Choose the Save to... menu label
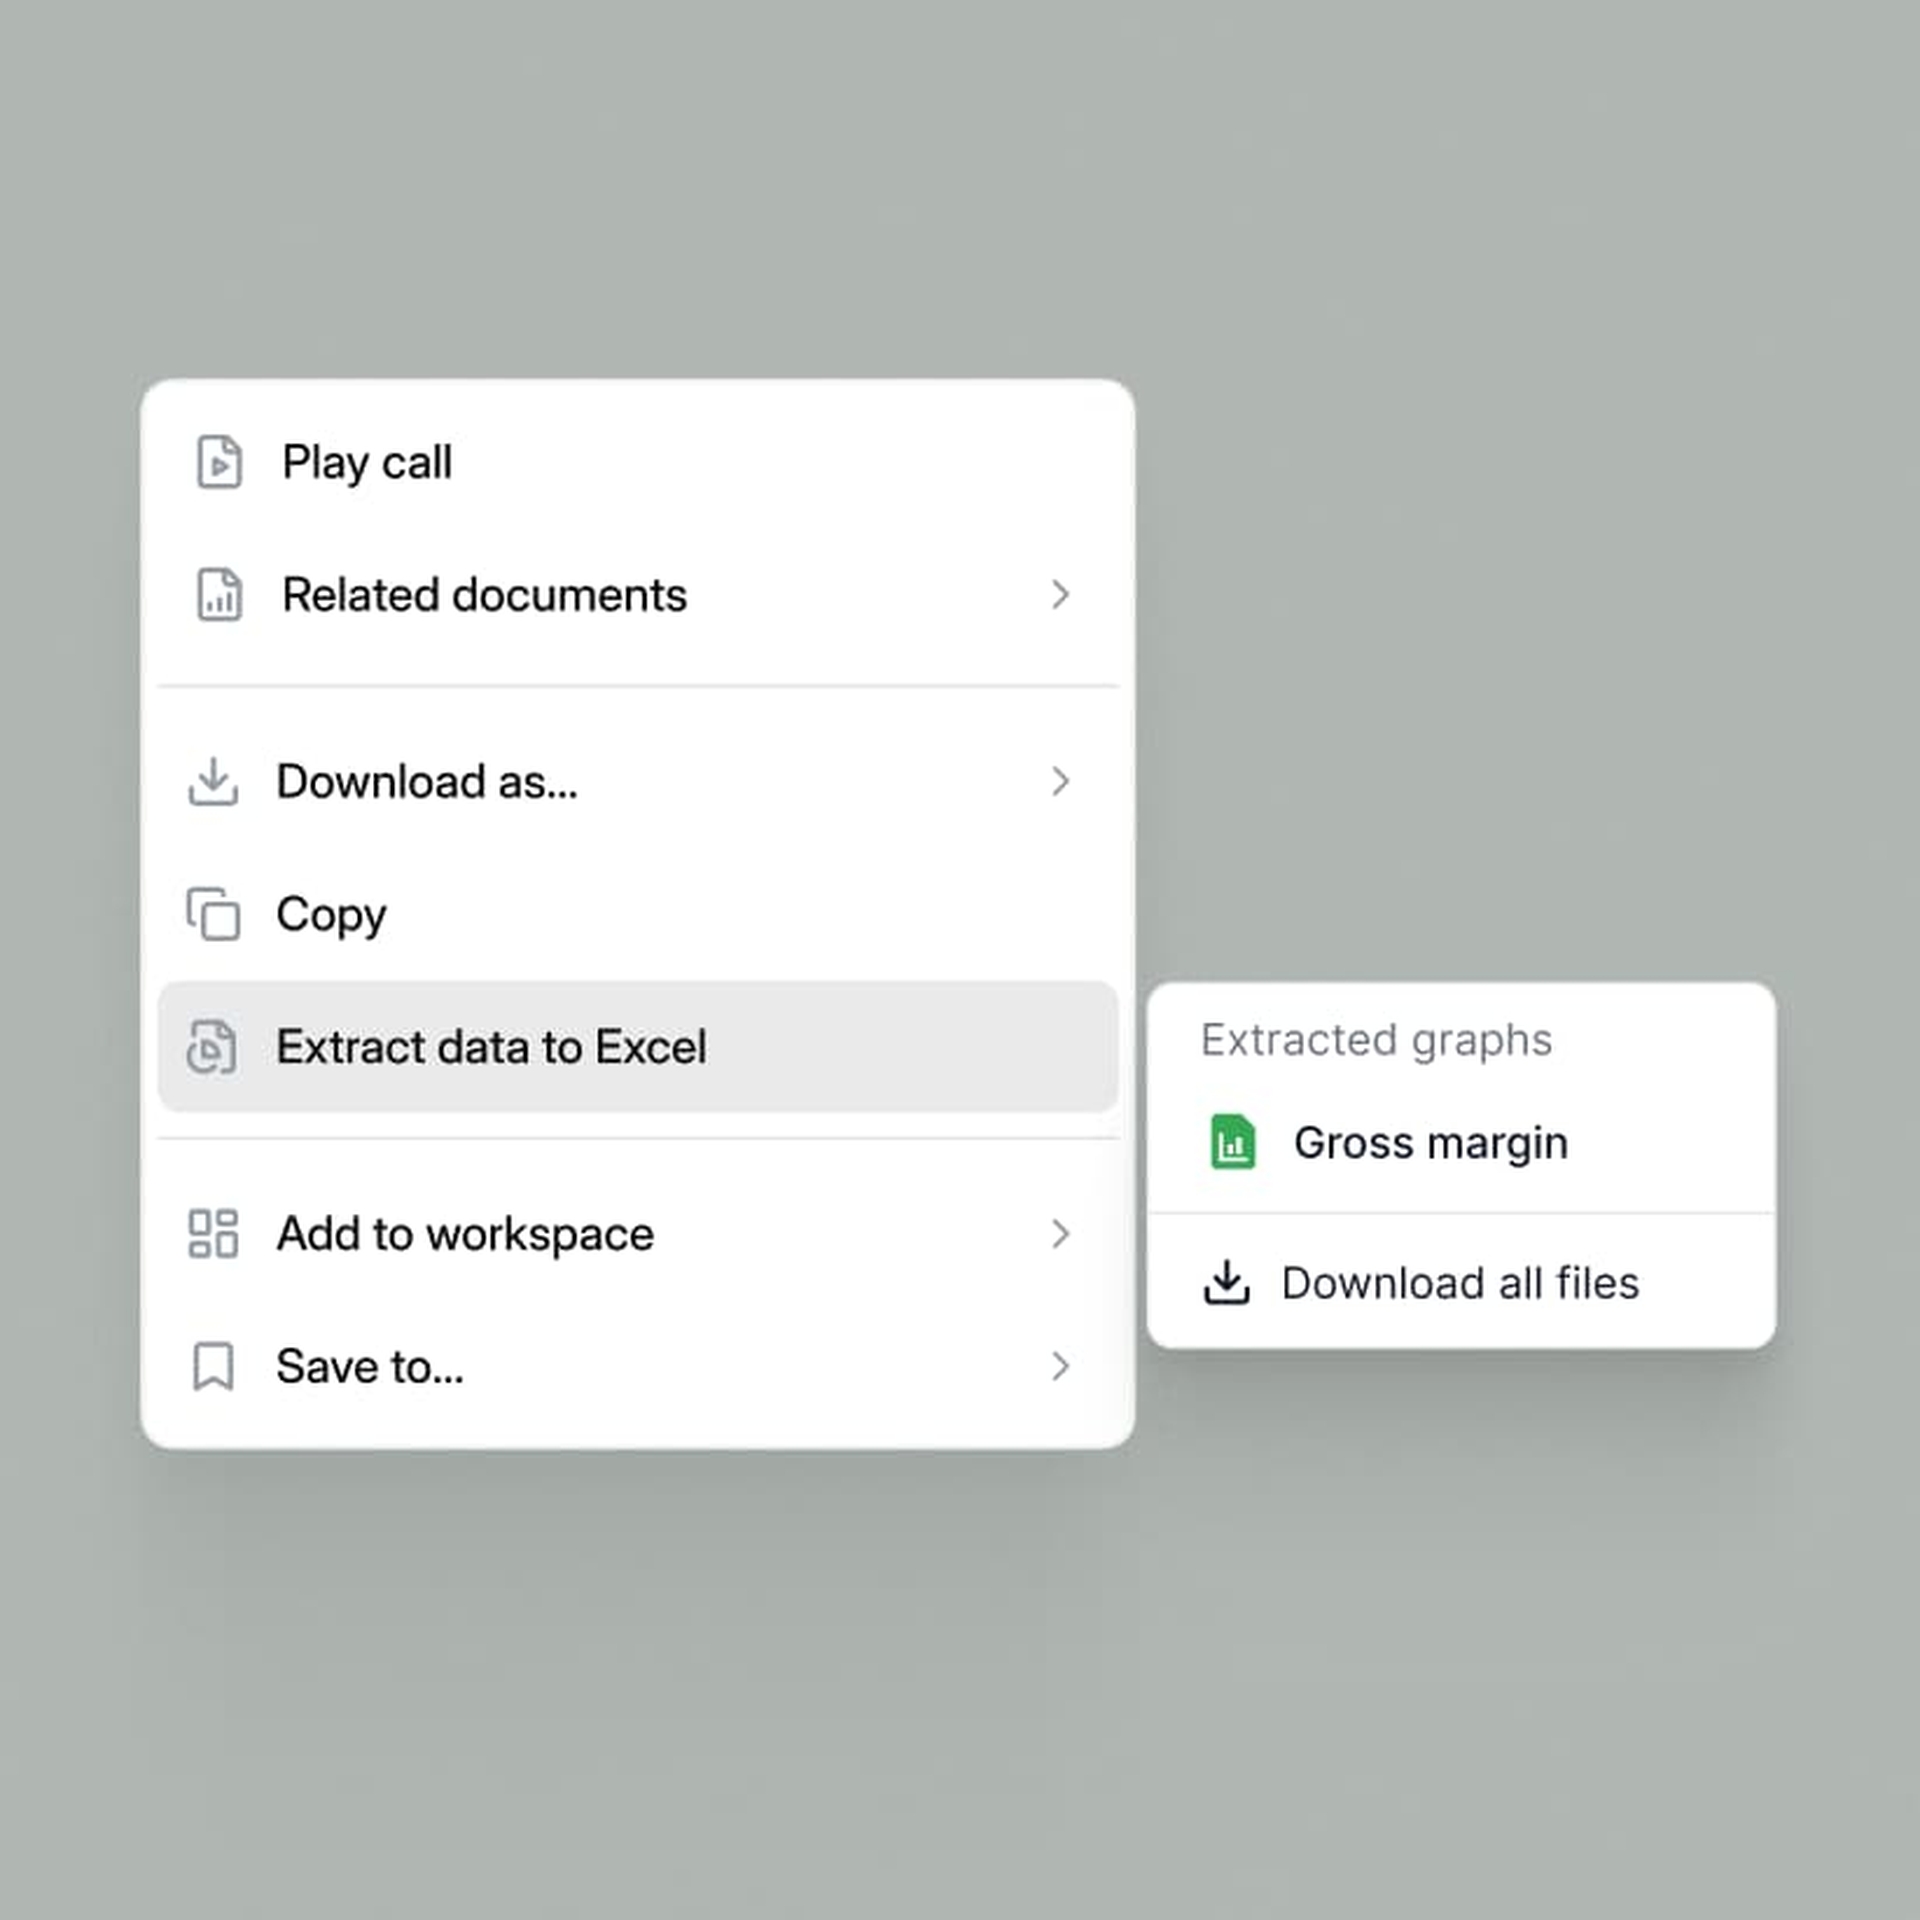The height and width of the screenshot is (1920, 1920). tap(370, 1366)
